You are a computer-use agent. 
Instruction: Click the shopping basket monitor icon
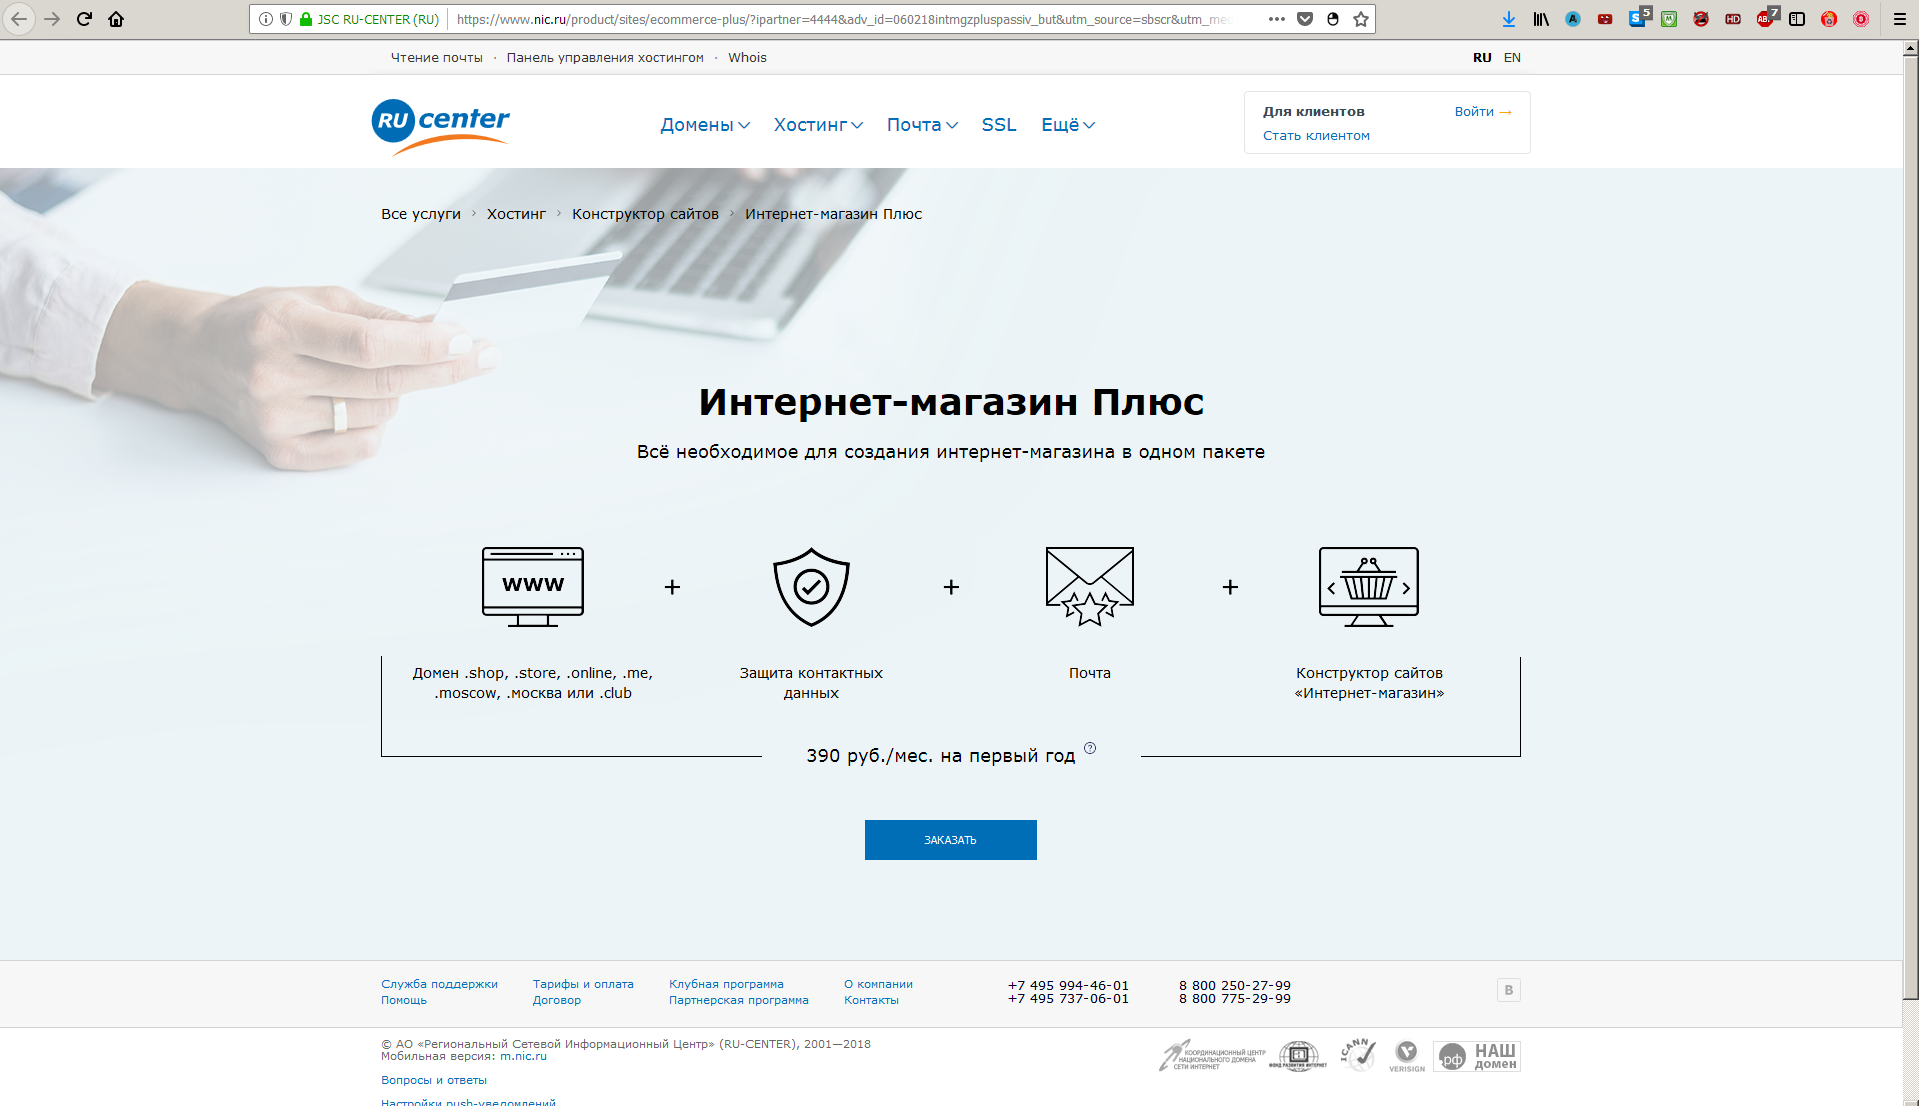[1369, 587]
